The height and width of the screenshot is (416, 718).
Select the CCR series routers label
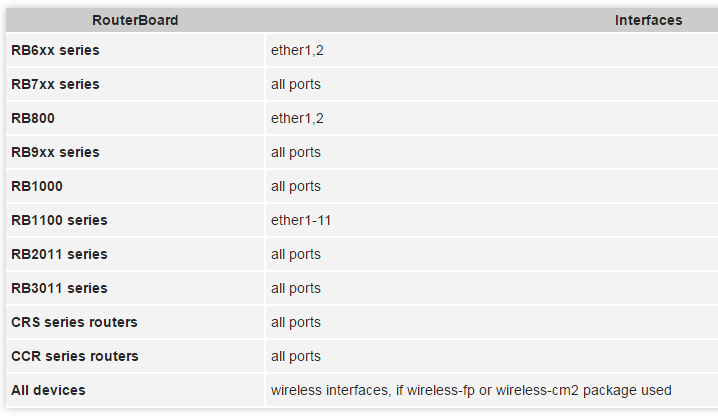(x=75, y=356)
